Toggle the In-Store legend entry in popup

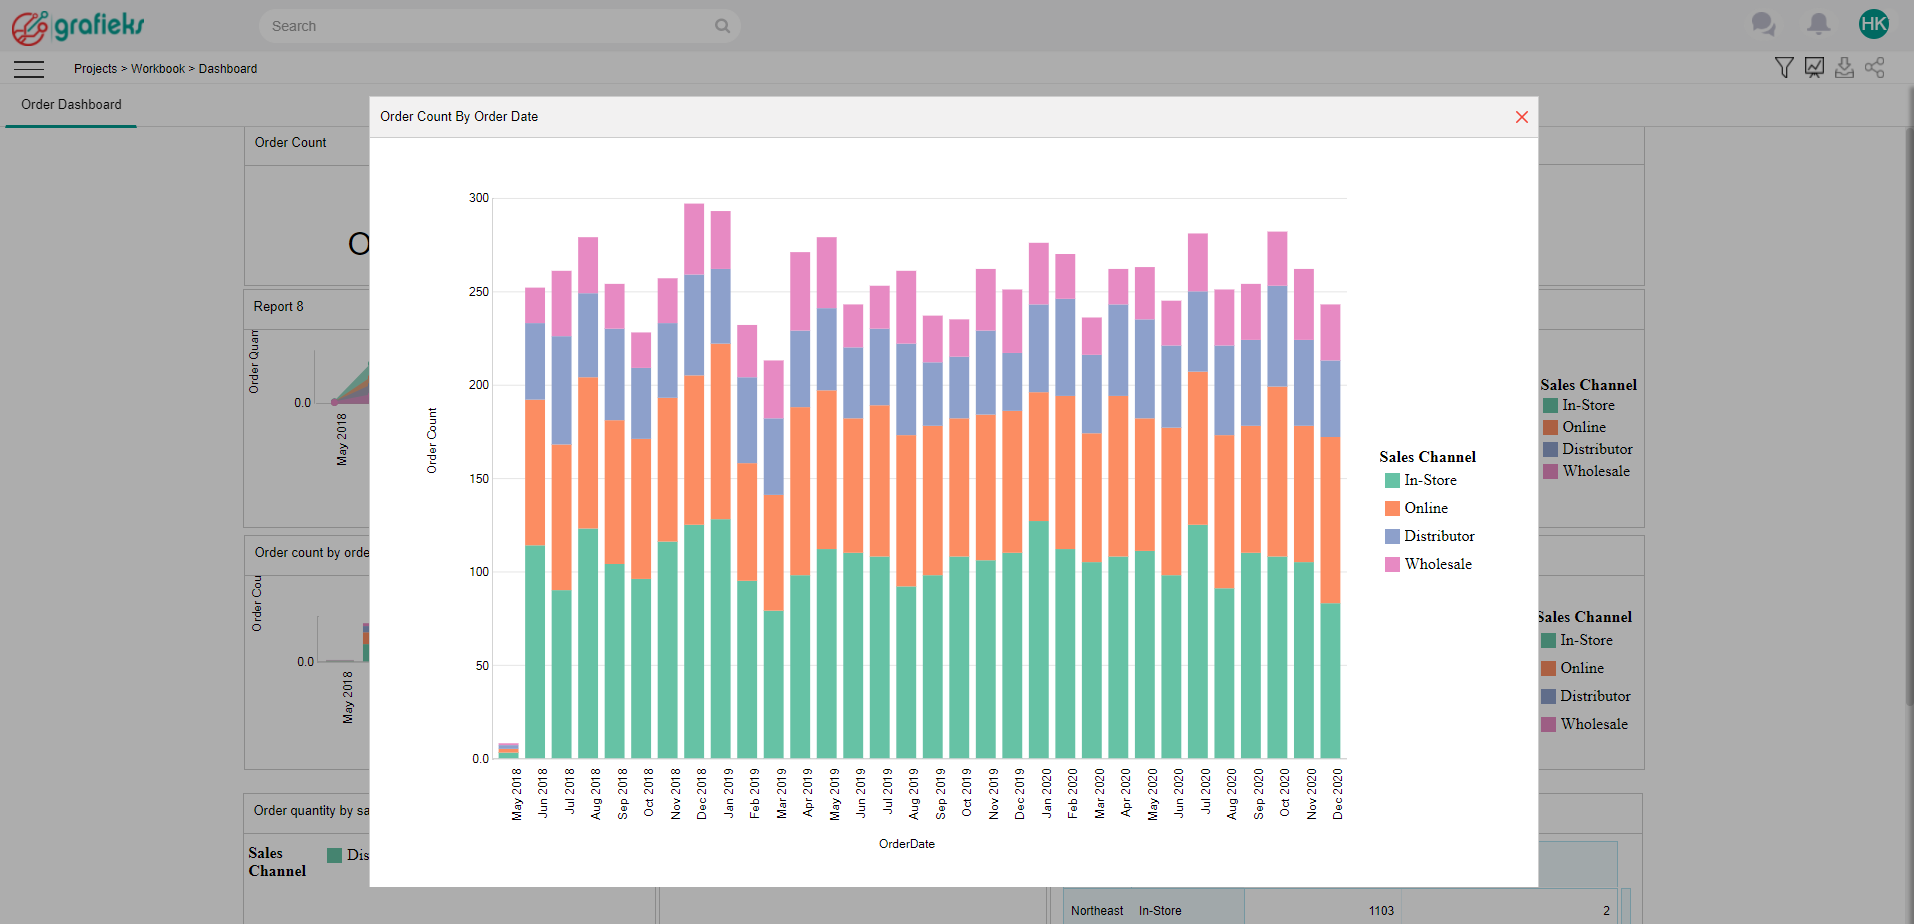(1429, 480)
